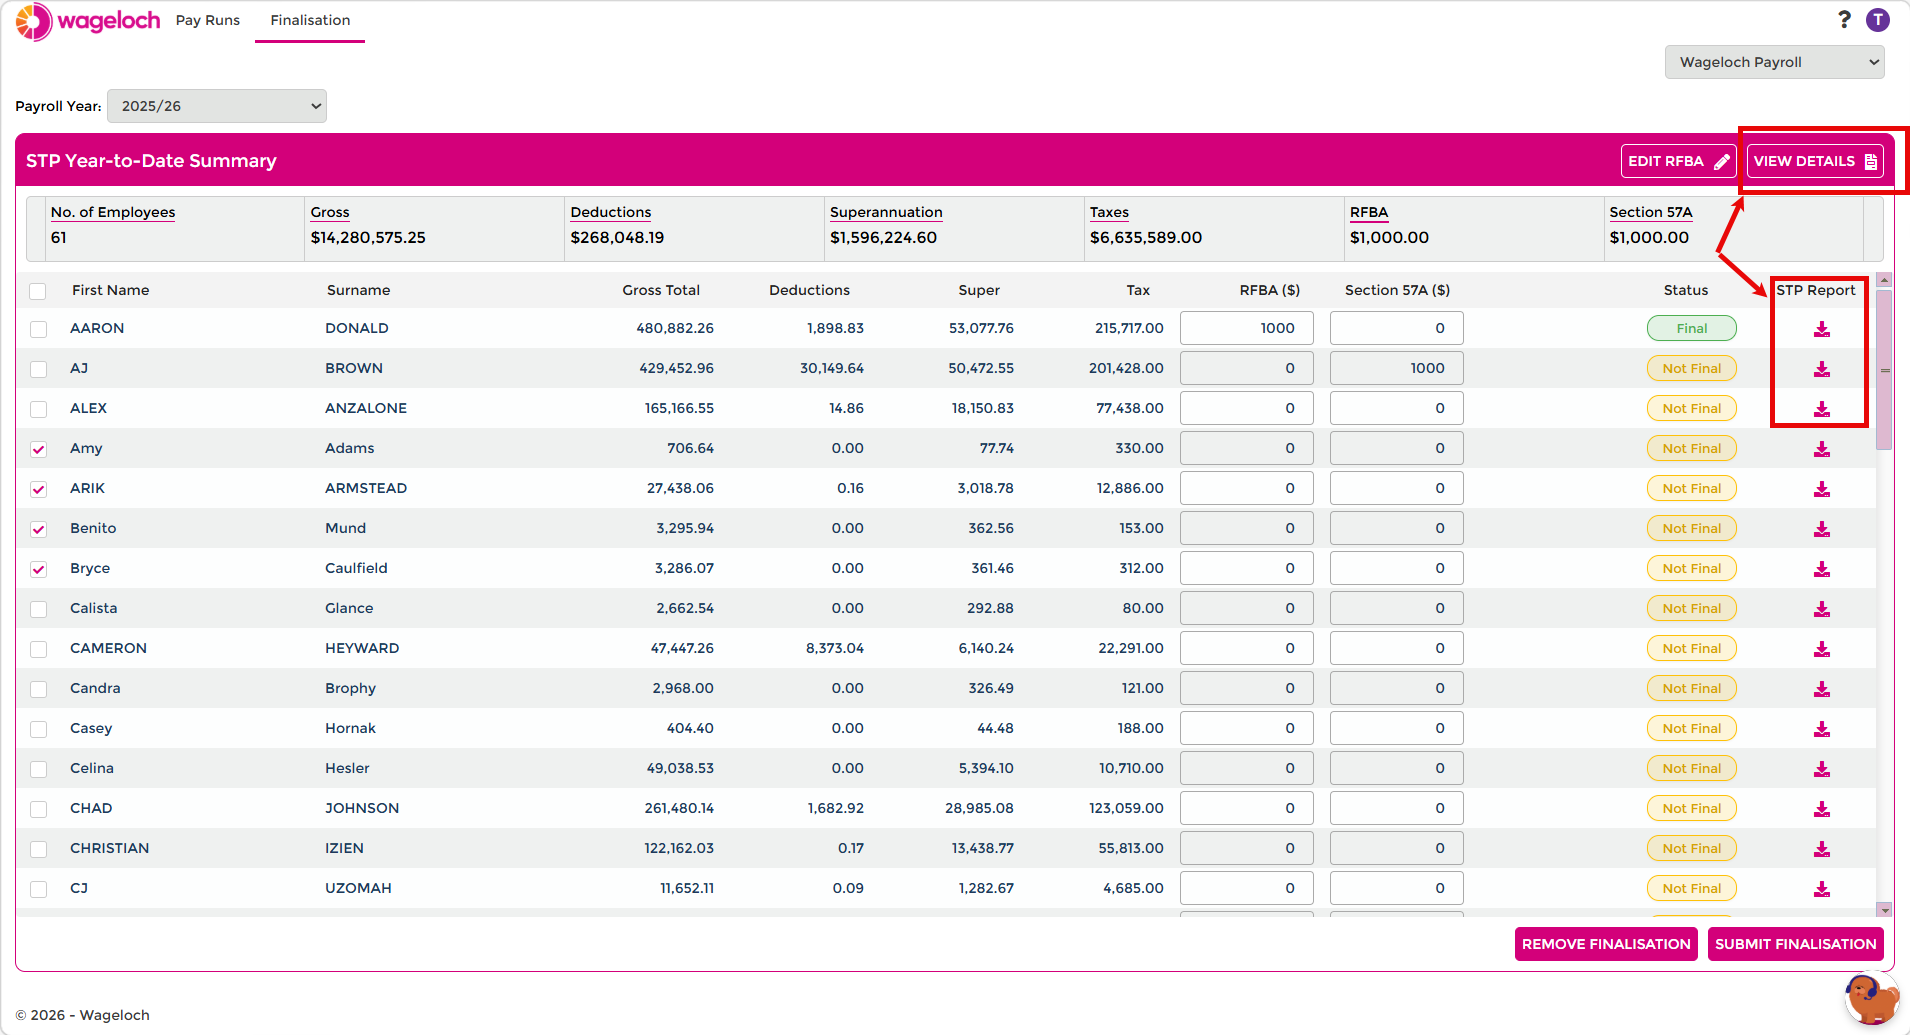Open the Payroll Year 2025/26 dropdown
The width and height of the screenshot is (1910, 1035).
pos(217,106)
